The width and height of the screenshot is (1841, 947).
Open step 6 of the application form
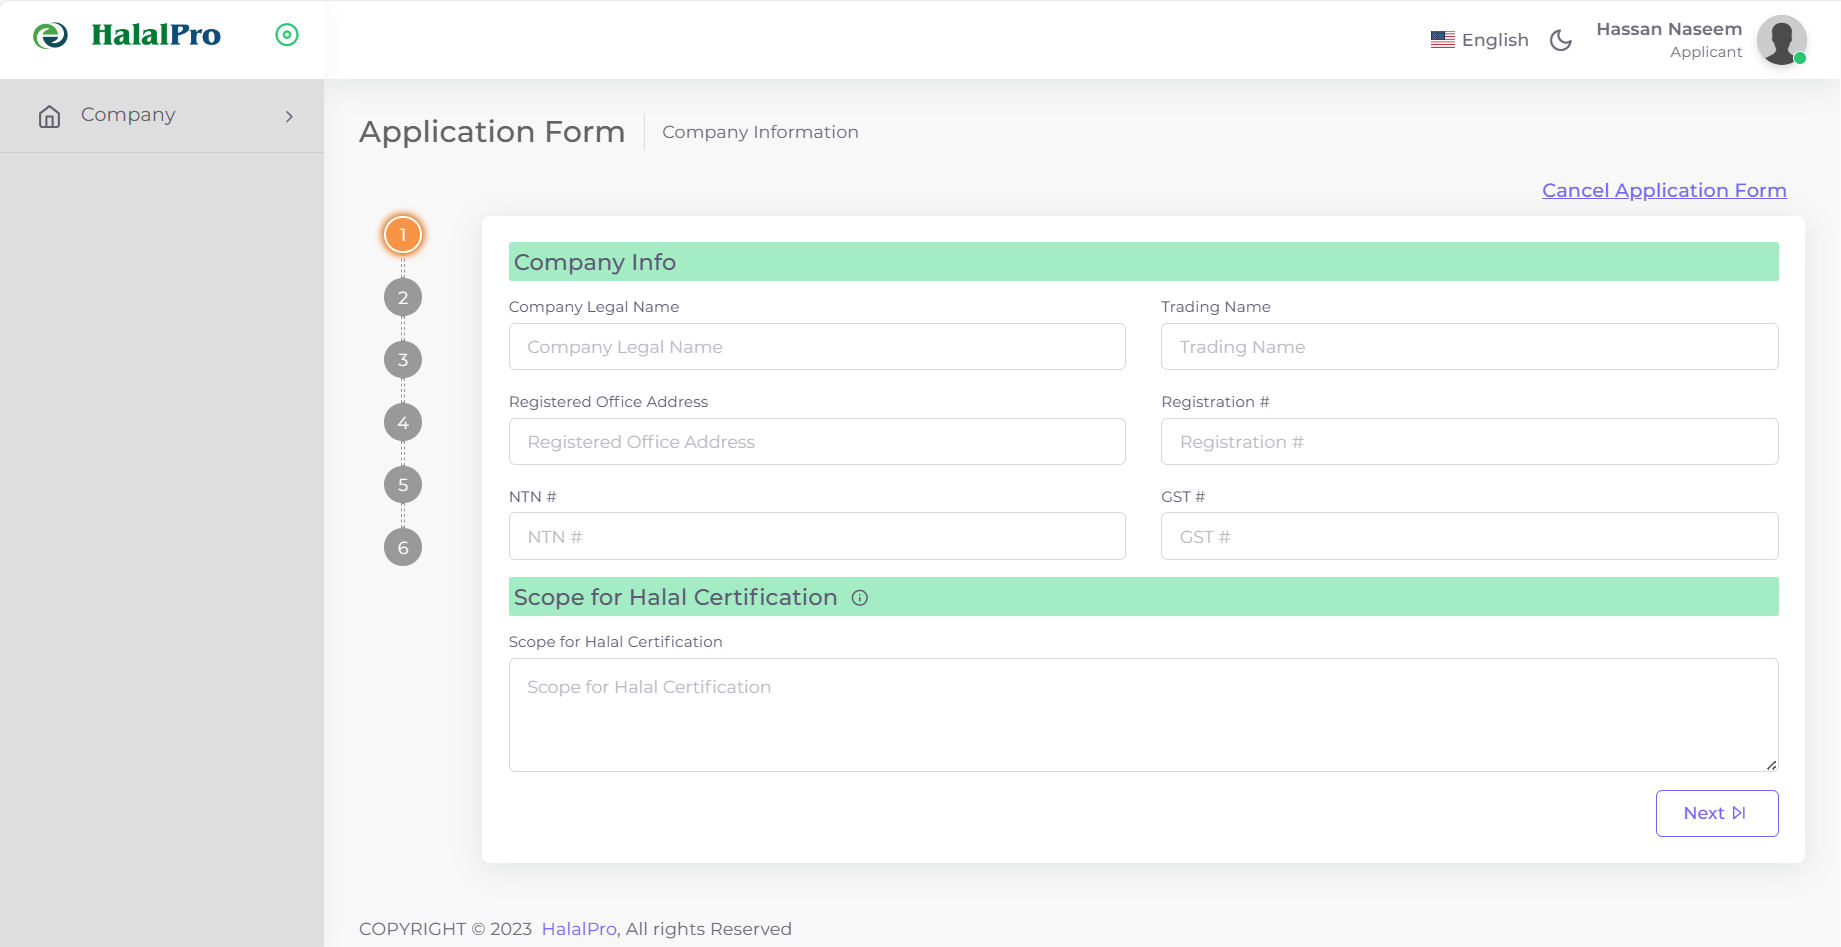pos(403,547)
